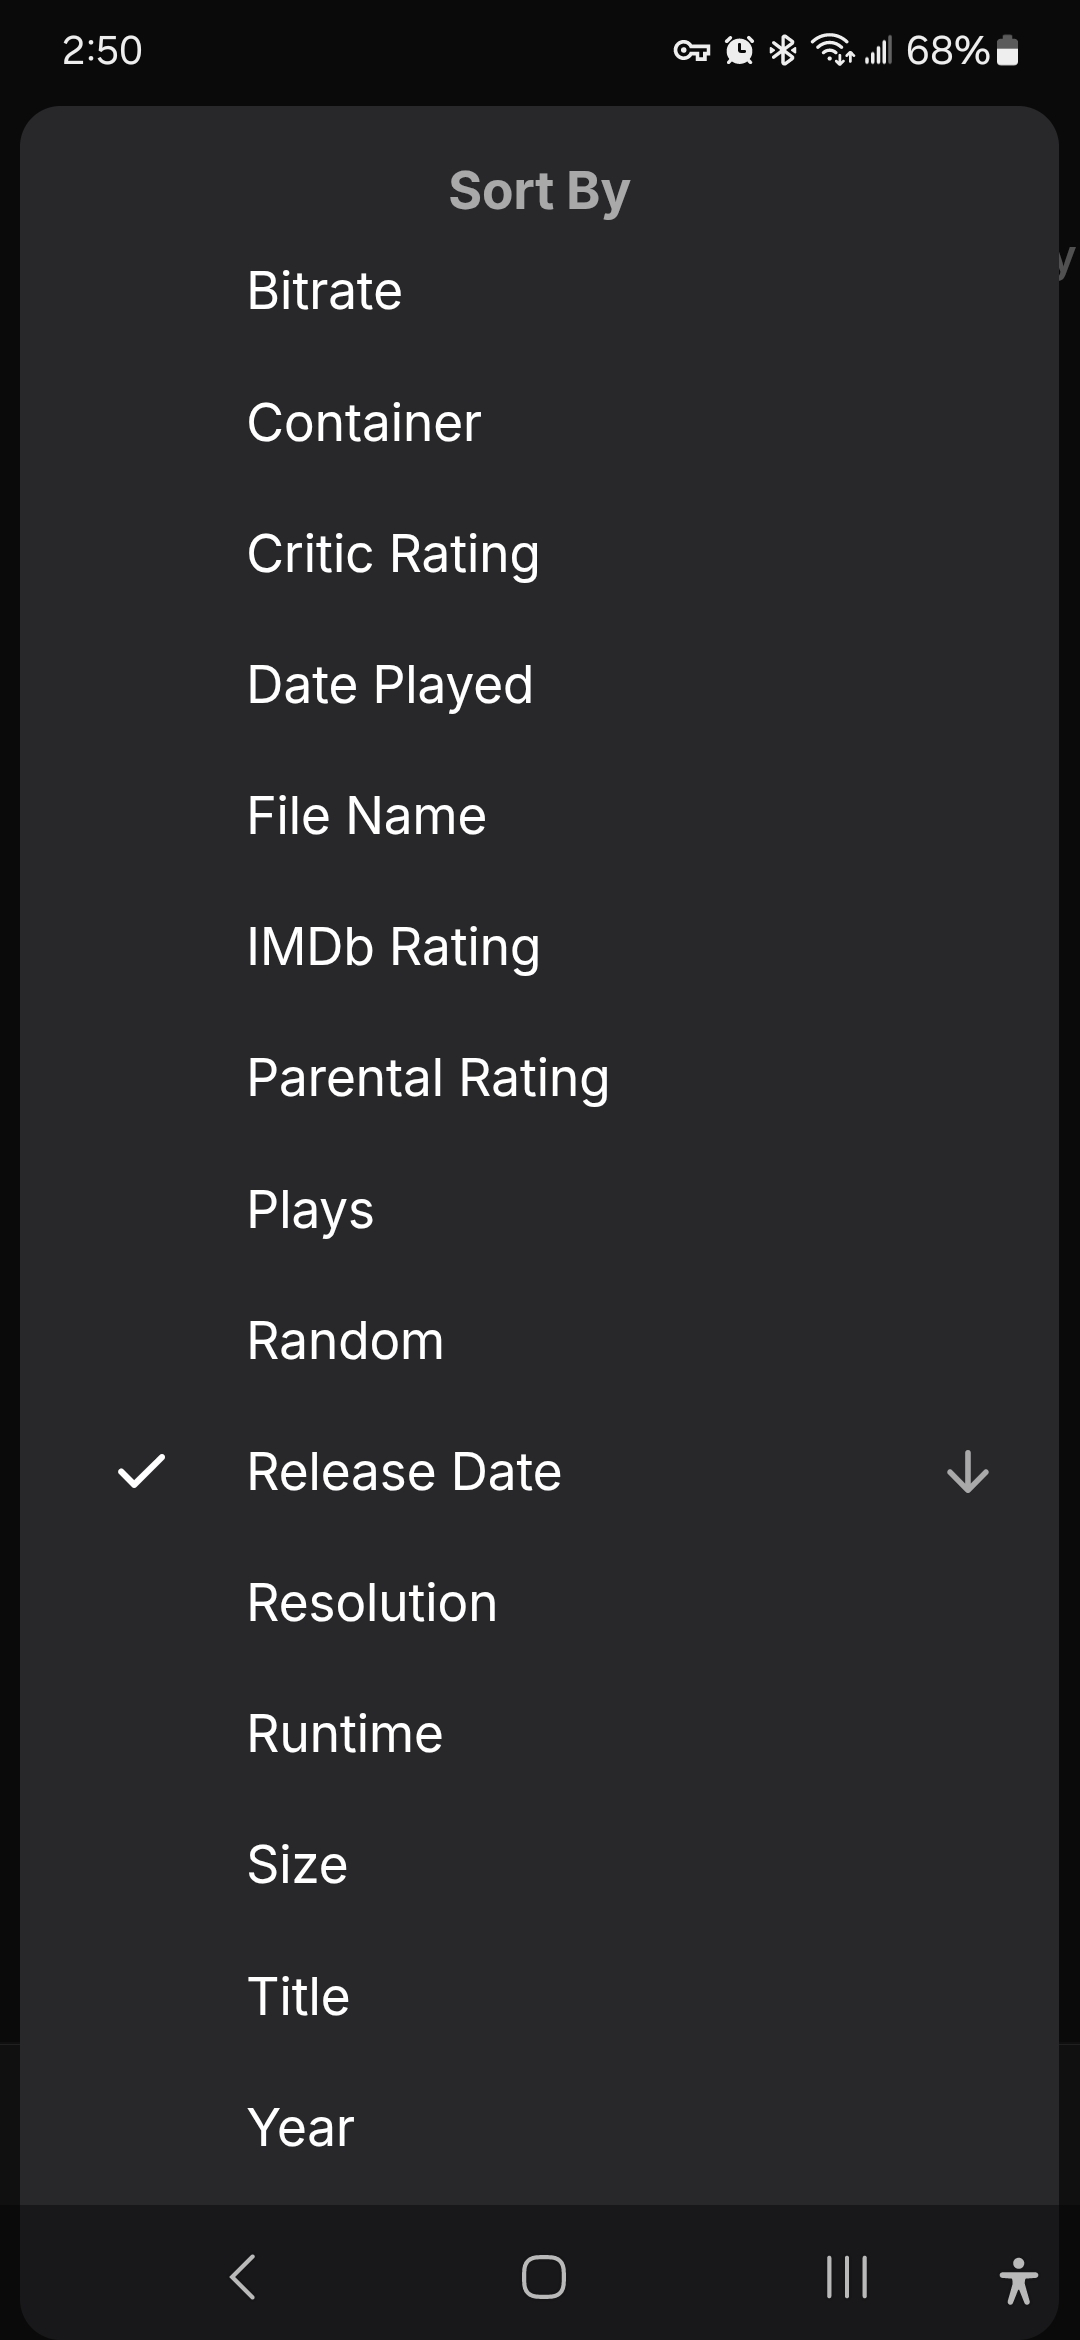Sort list by Date Played
1080x2340 pixels.
[x=390, y=685]
